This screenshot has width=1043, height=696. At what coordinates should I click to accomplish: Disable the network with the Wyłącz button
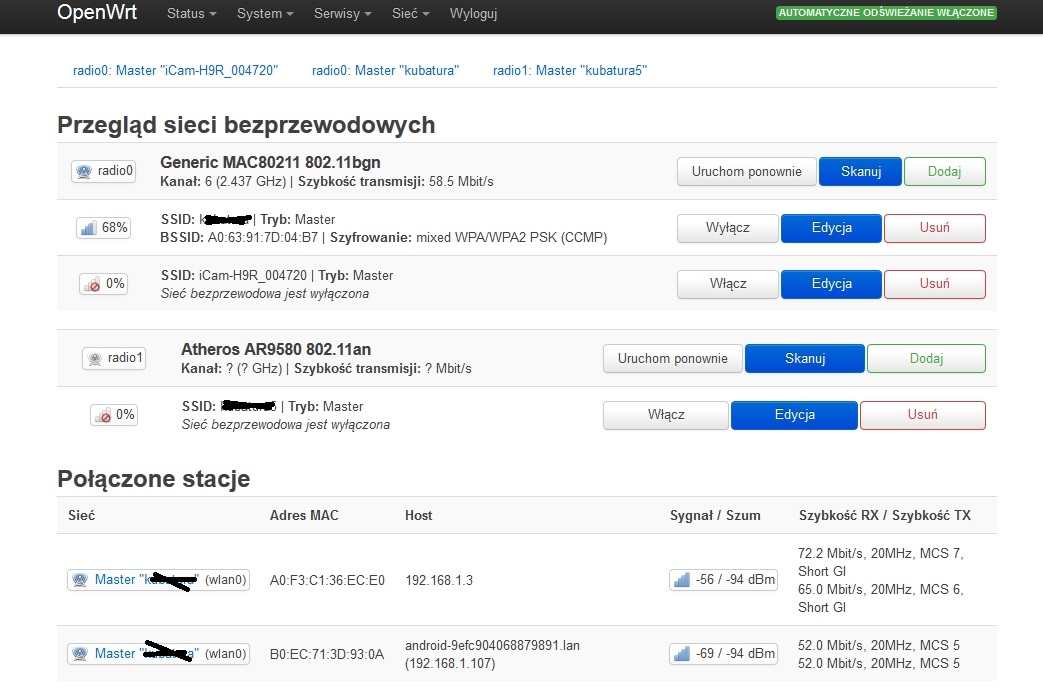click(727, 227)
